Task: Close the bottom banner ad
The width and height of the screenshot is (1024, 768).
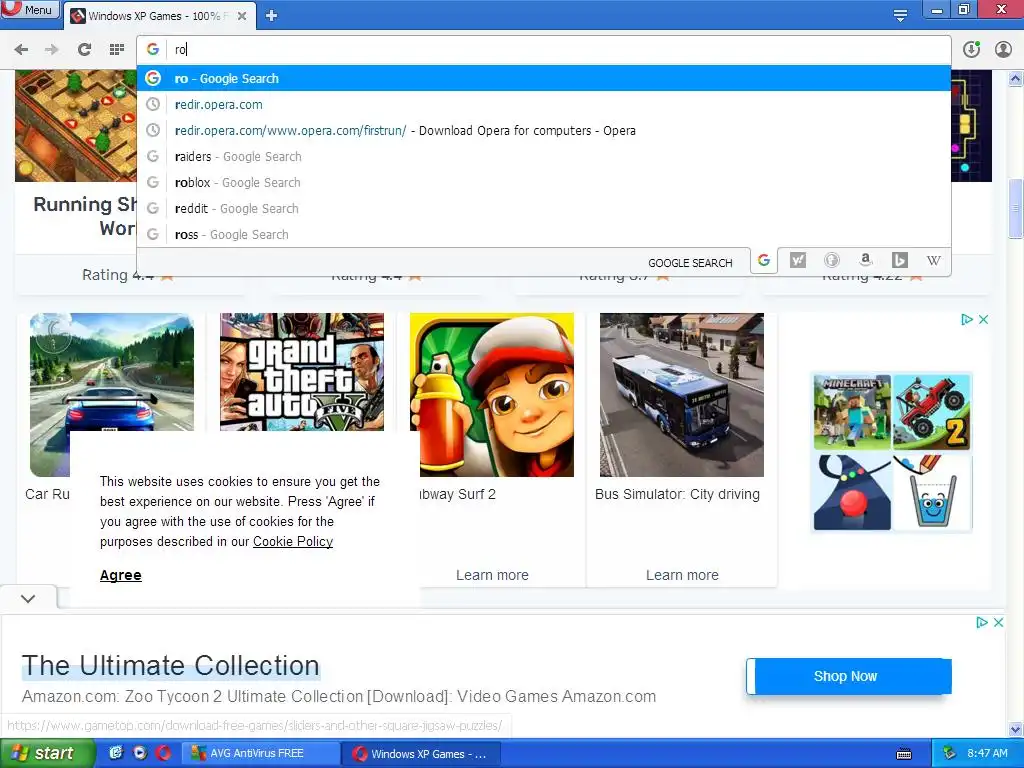Action: point(999,622)
